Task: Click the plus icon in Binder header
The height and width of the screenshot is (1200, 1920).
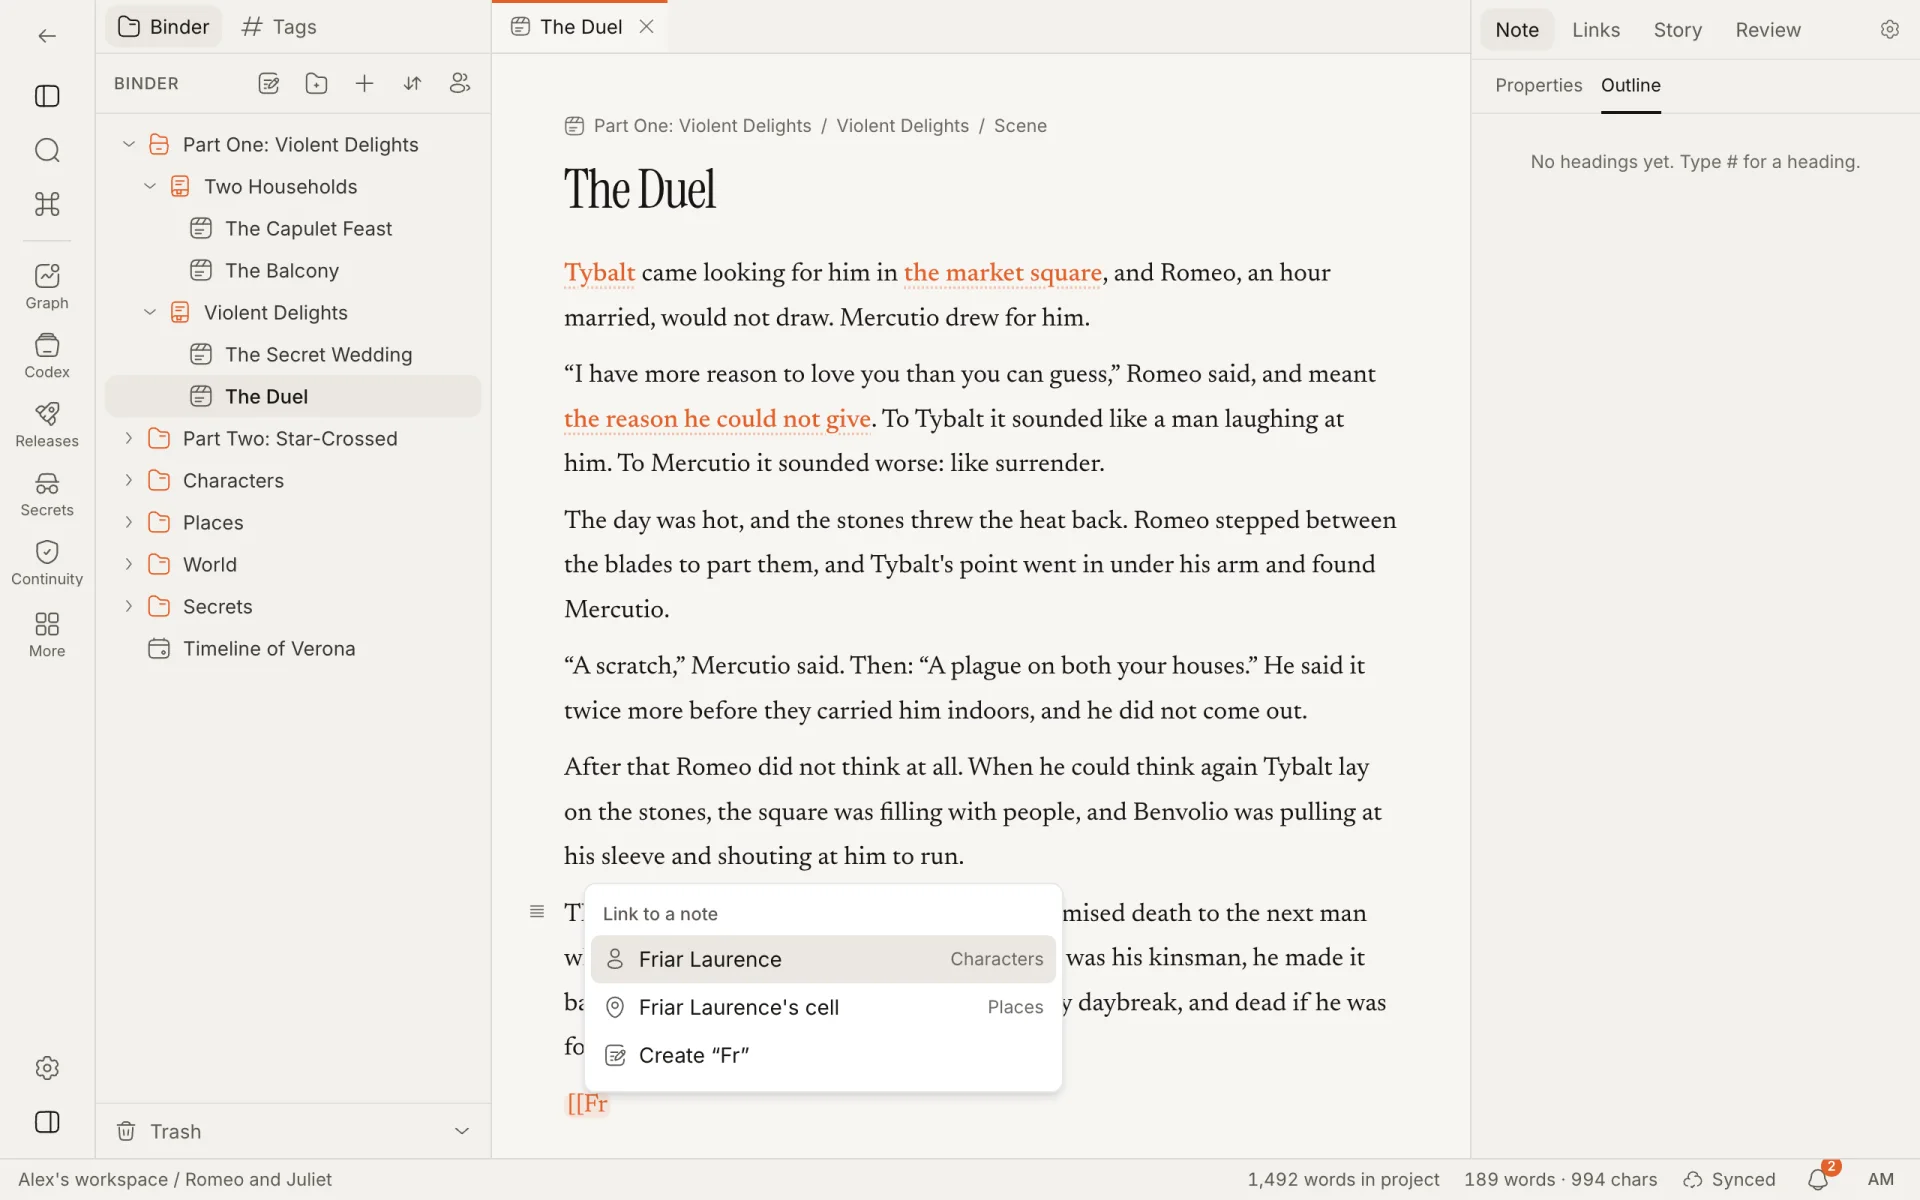Action: point(365,84)
